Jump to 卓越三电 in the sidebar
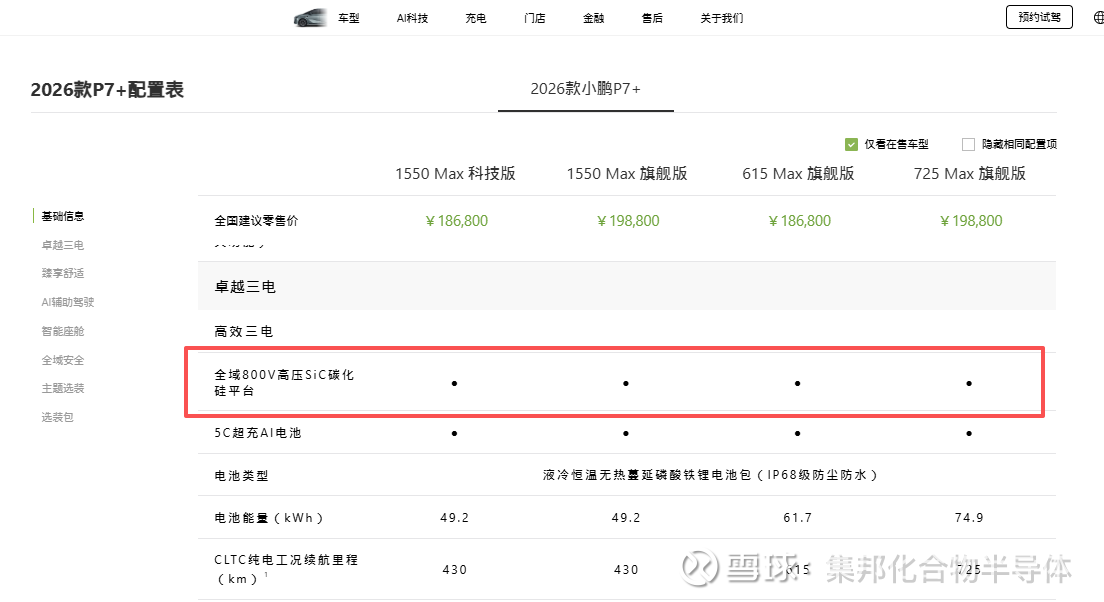Image resolution: width=1104 pixels, height=602 pixels. [63, 245]
